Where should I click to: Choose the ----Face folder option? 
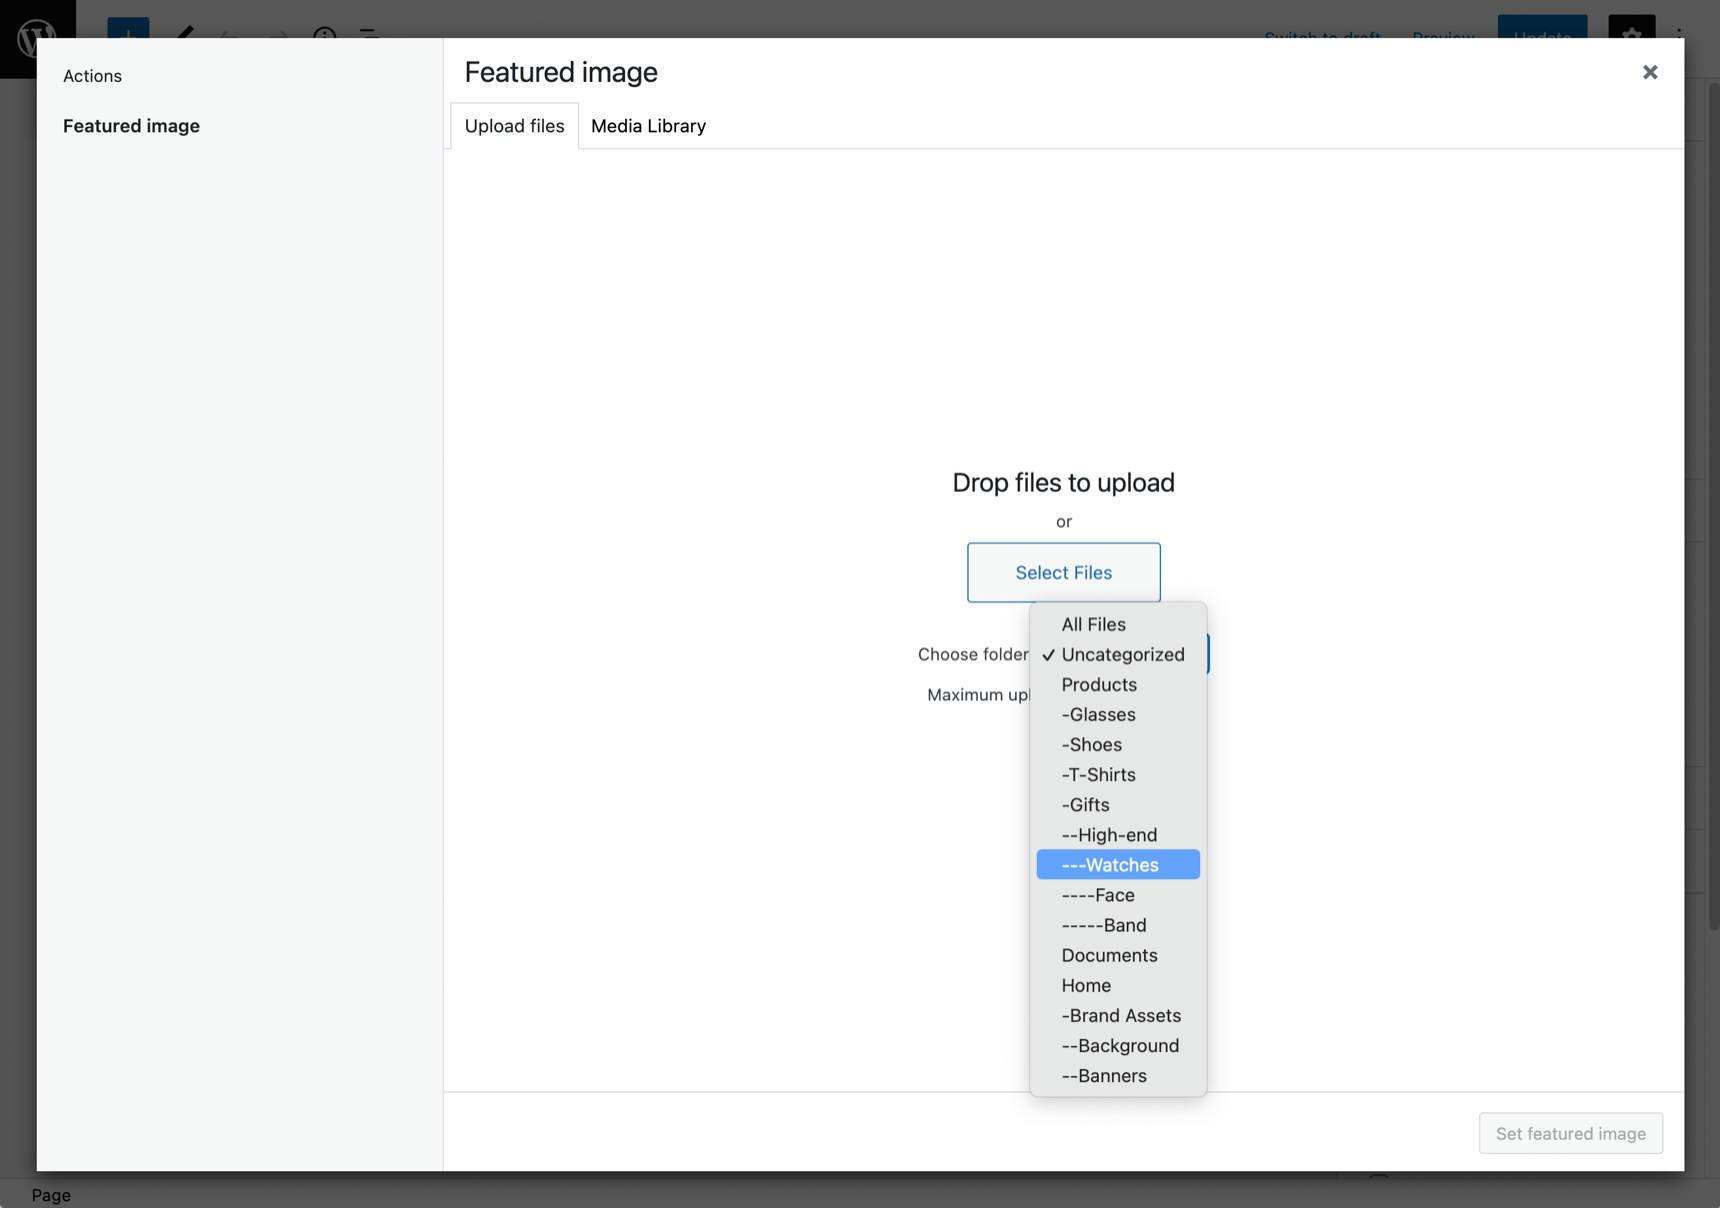click(1118, 895)
